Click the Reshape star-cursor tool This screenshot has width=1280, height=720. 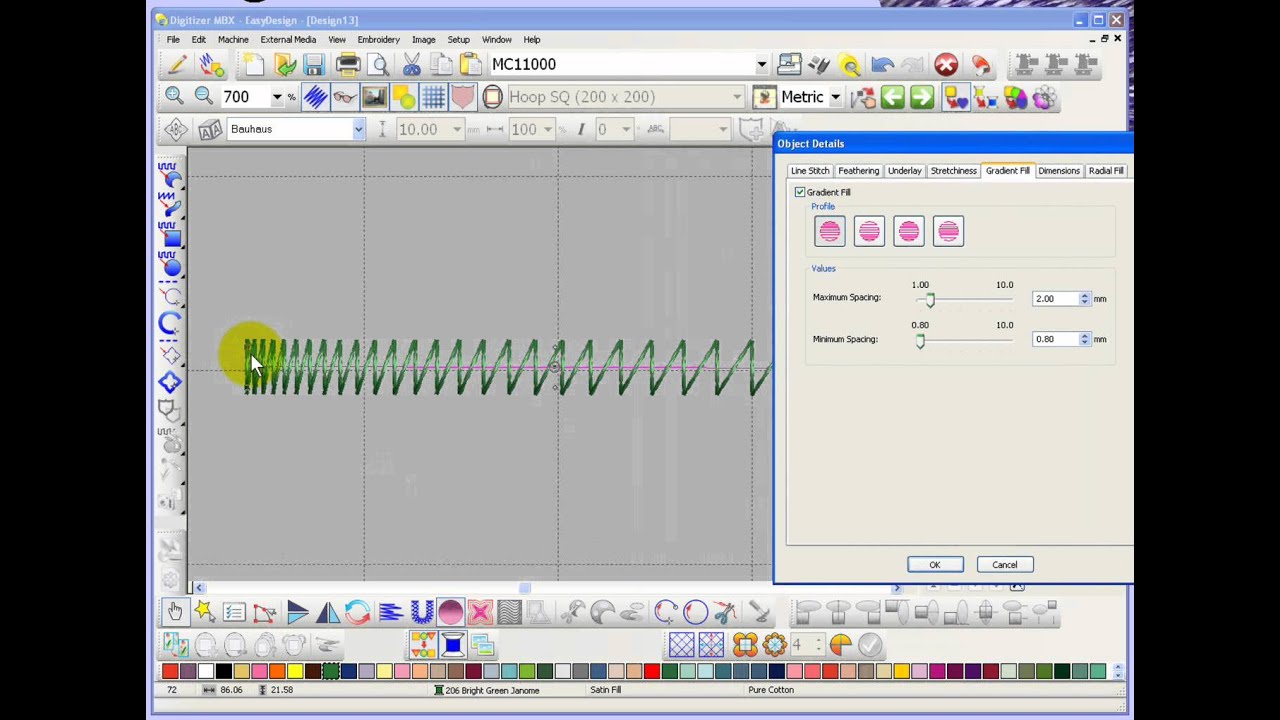click(204, 612)
